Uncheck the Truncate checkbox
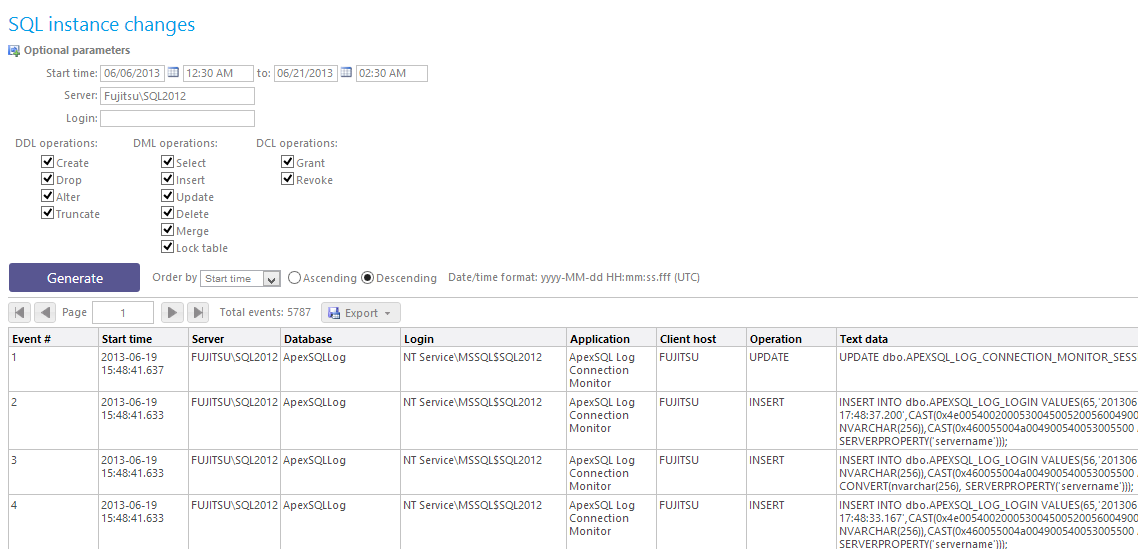The width and height of the screenshot is (1138, 549). (x=48, y=213)
